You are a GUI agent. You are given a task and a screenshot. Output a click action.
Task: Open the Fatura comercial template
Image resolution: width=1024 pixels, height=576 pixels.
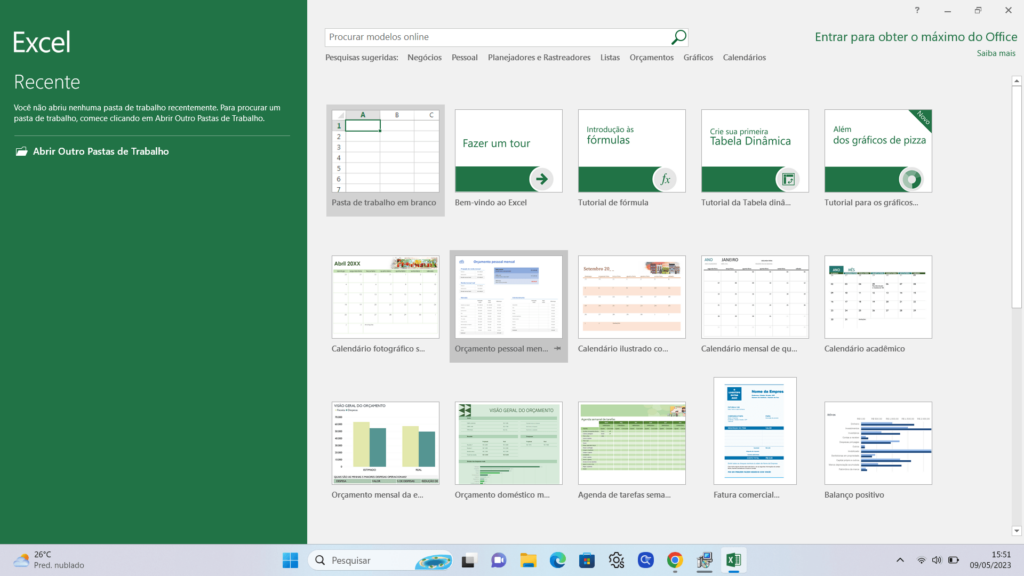(755, 431)
